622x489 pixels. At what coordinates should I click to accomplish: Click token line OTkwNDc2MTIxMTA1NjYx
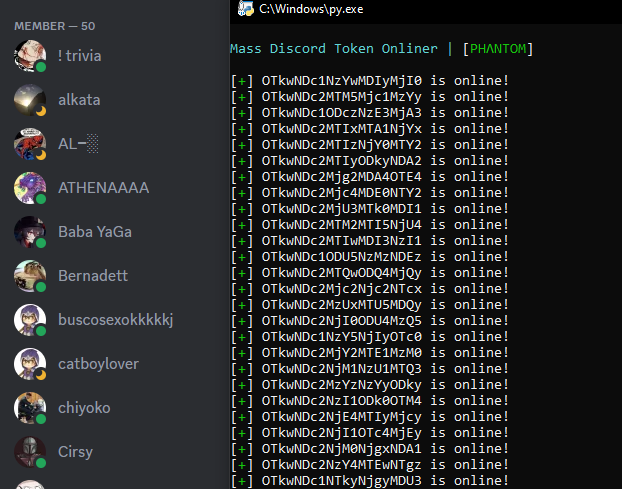coord(370,129)
